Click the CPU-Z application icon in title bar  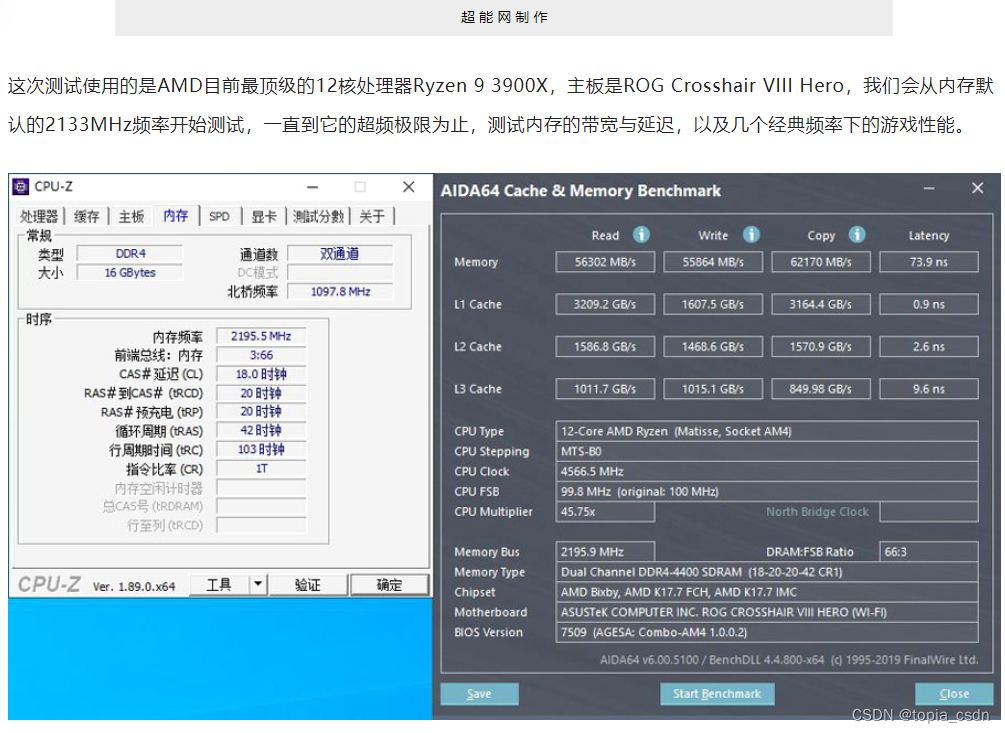(21, 186)
